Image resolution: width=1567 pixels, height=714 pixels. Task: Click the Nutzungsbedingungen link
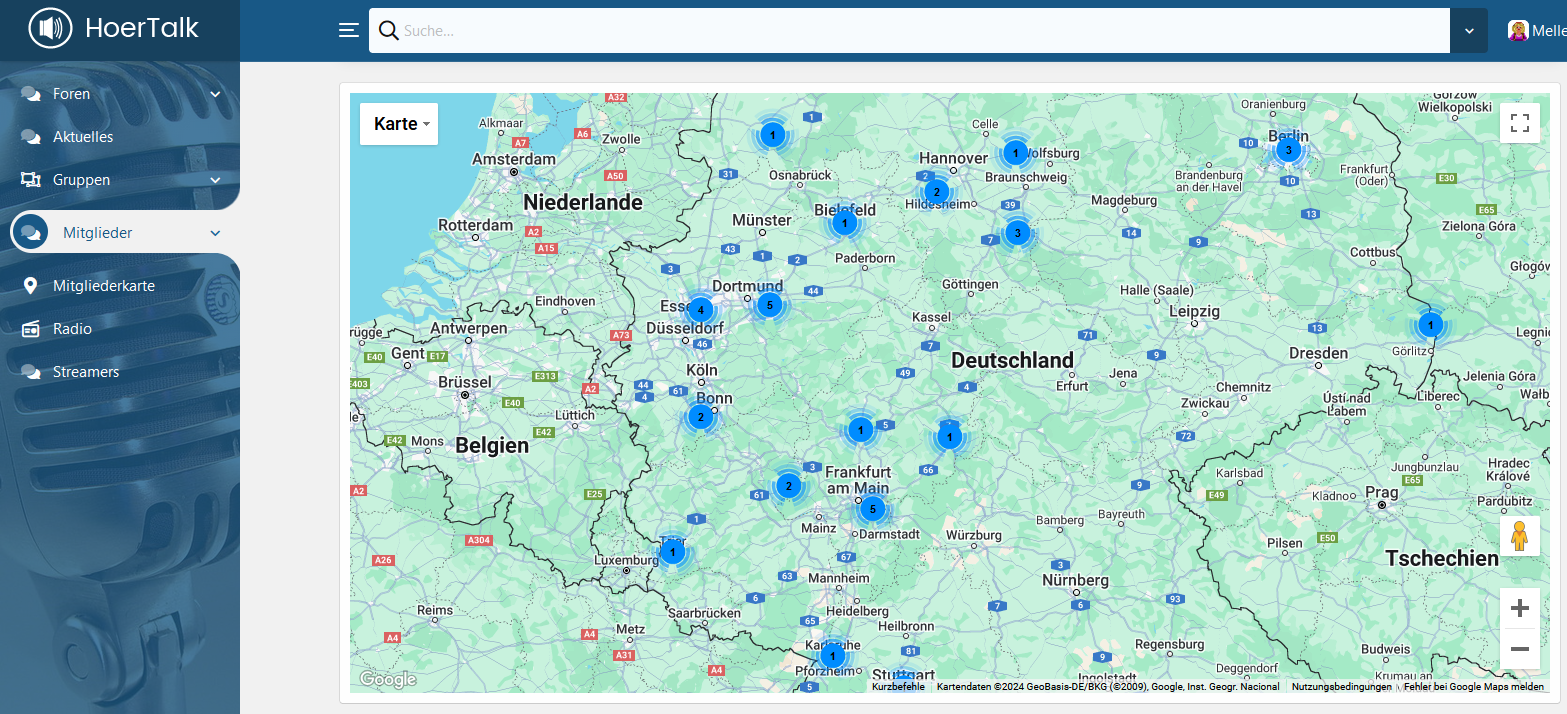coord(1341,687)
